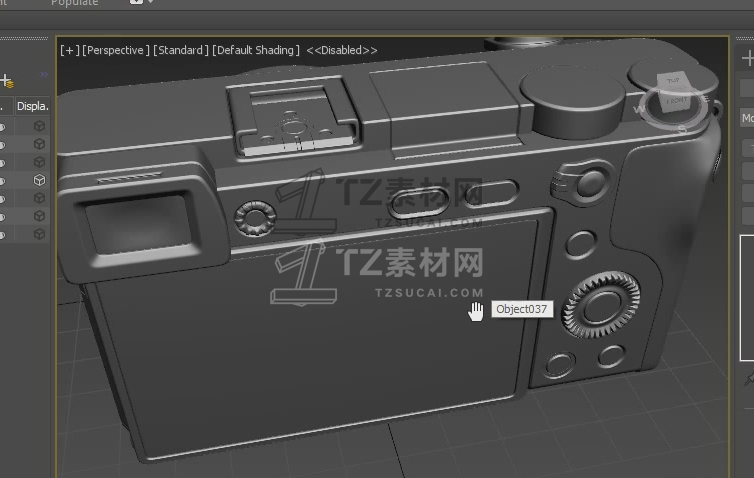
Task: Expand the Scene Explorer toolbar via >> arrows
Action: [44, 75]
